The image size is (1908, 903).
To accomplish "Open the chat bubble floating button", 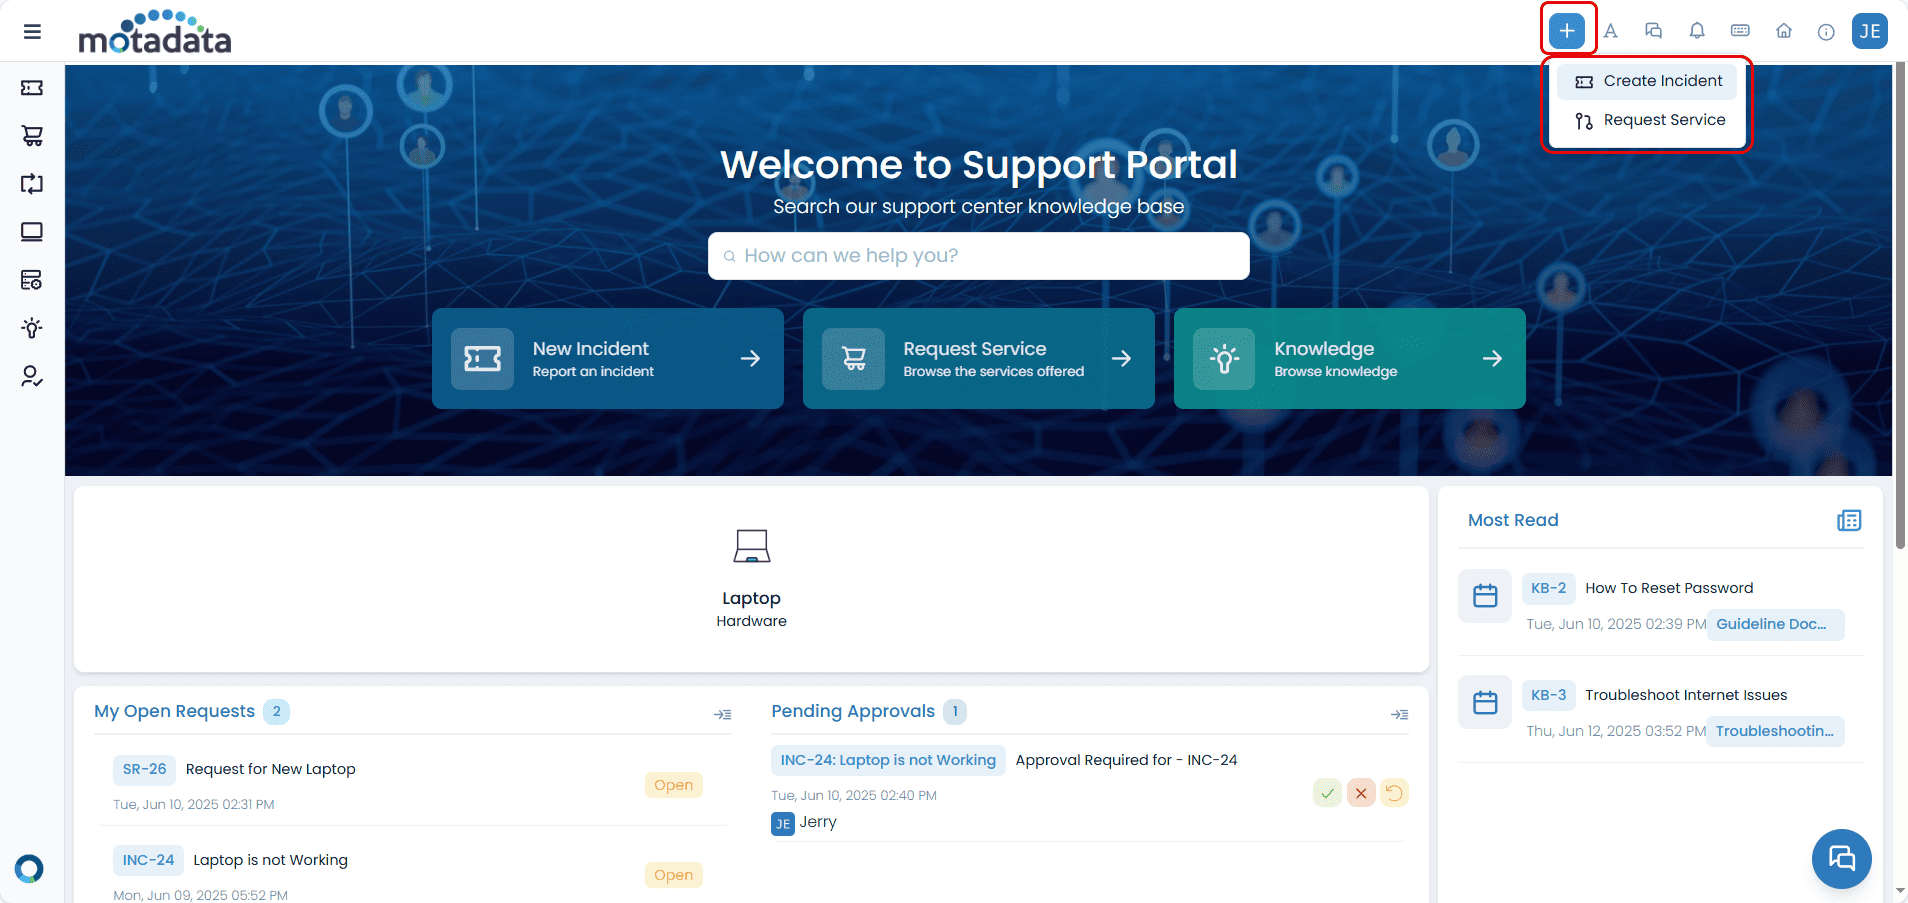I will [1841, 858].
